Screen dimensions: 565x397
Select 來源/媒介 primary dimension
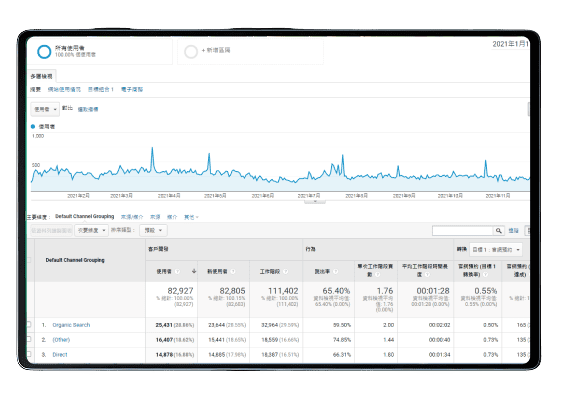point(132,217)
